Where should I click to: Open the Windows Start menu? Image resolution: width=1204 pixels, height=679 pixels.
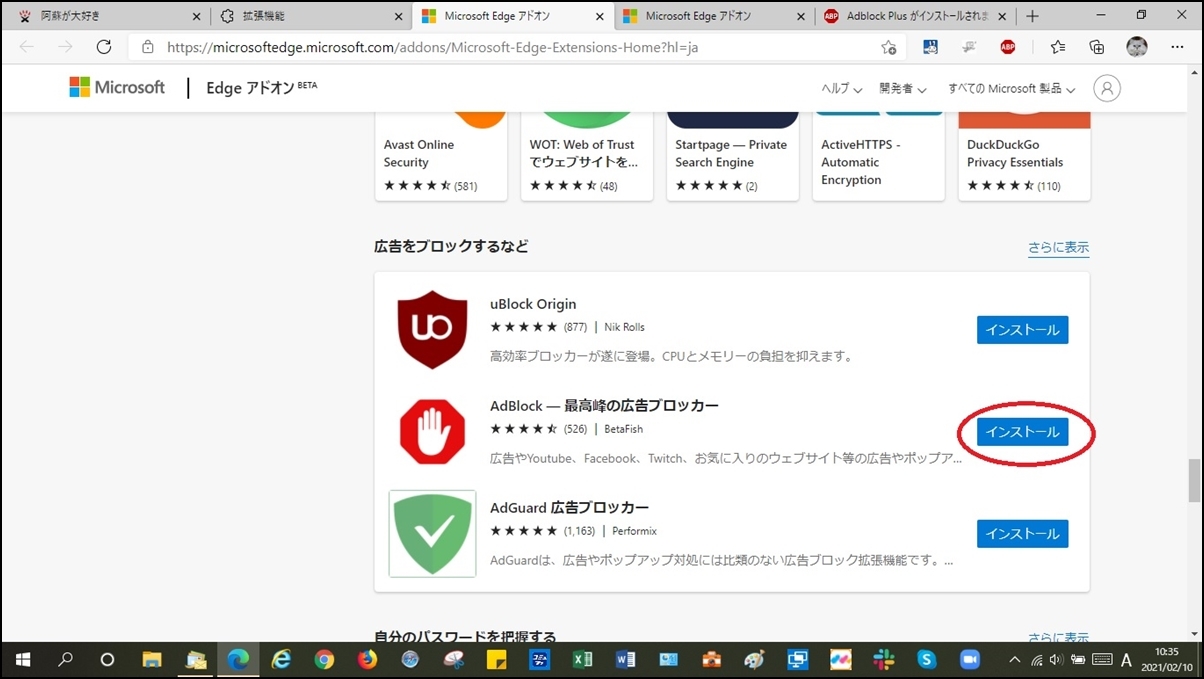click(x=23, y=660)
